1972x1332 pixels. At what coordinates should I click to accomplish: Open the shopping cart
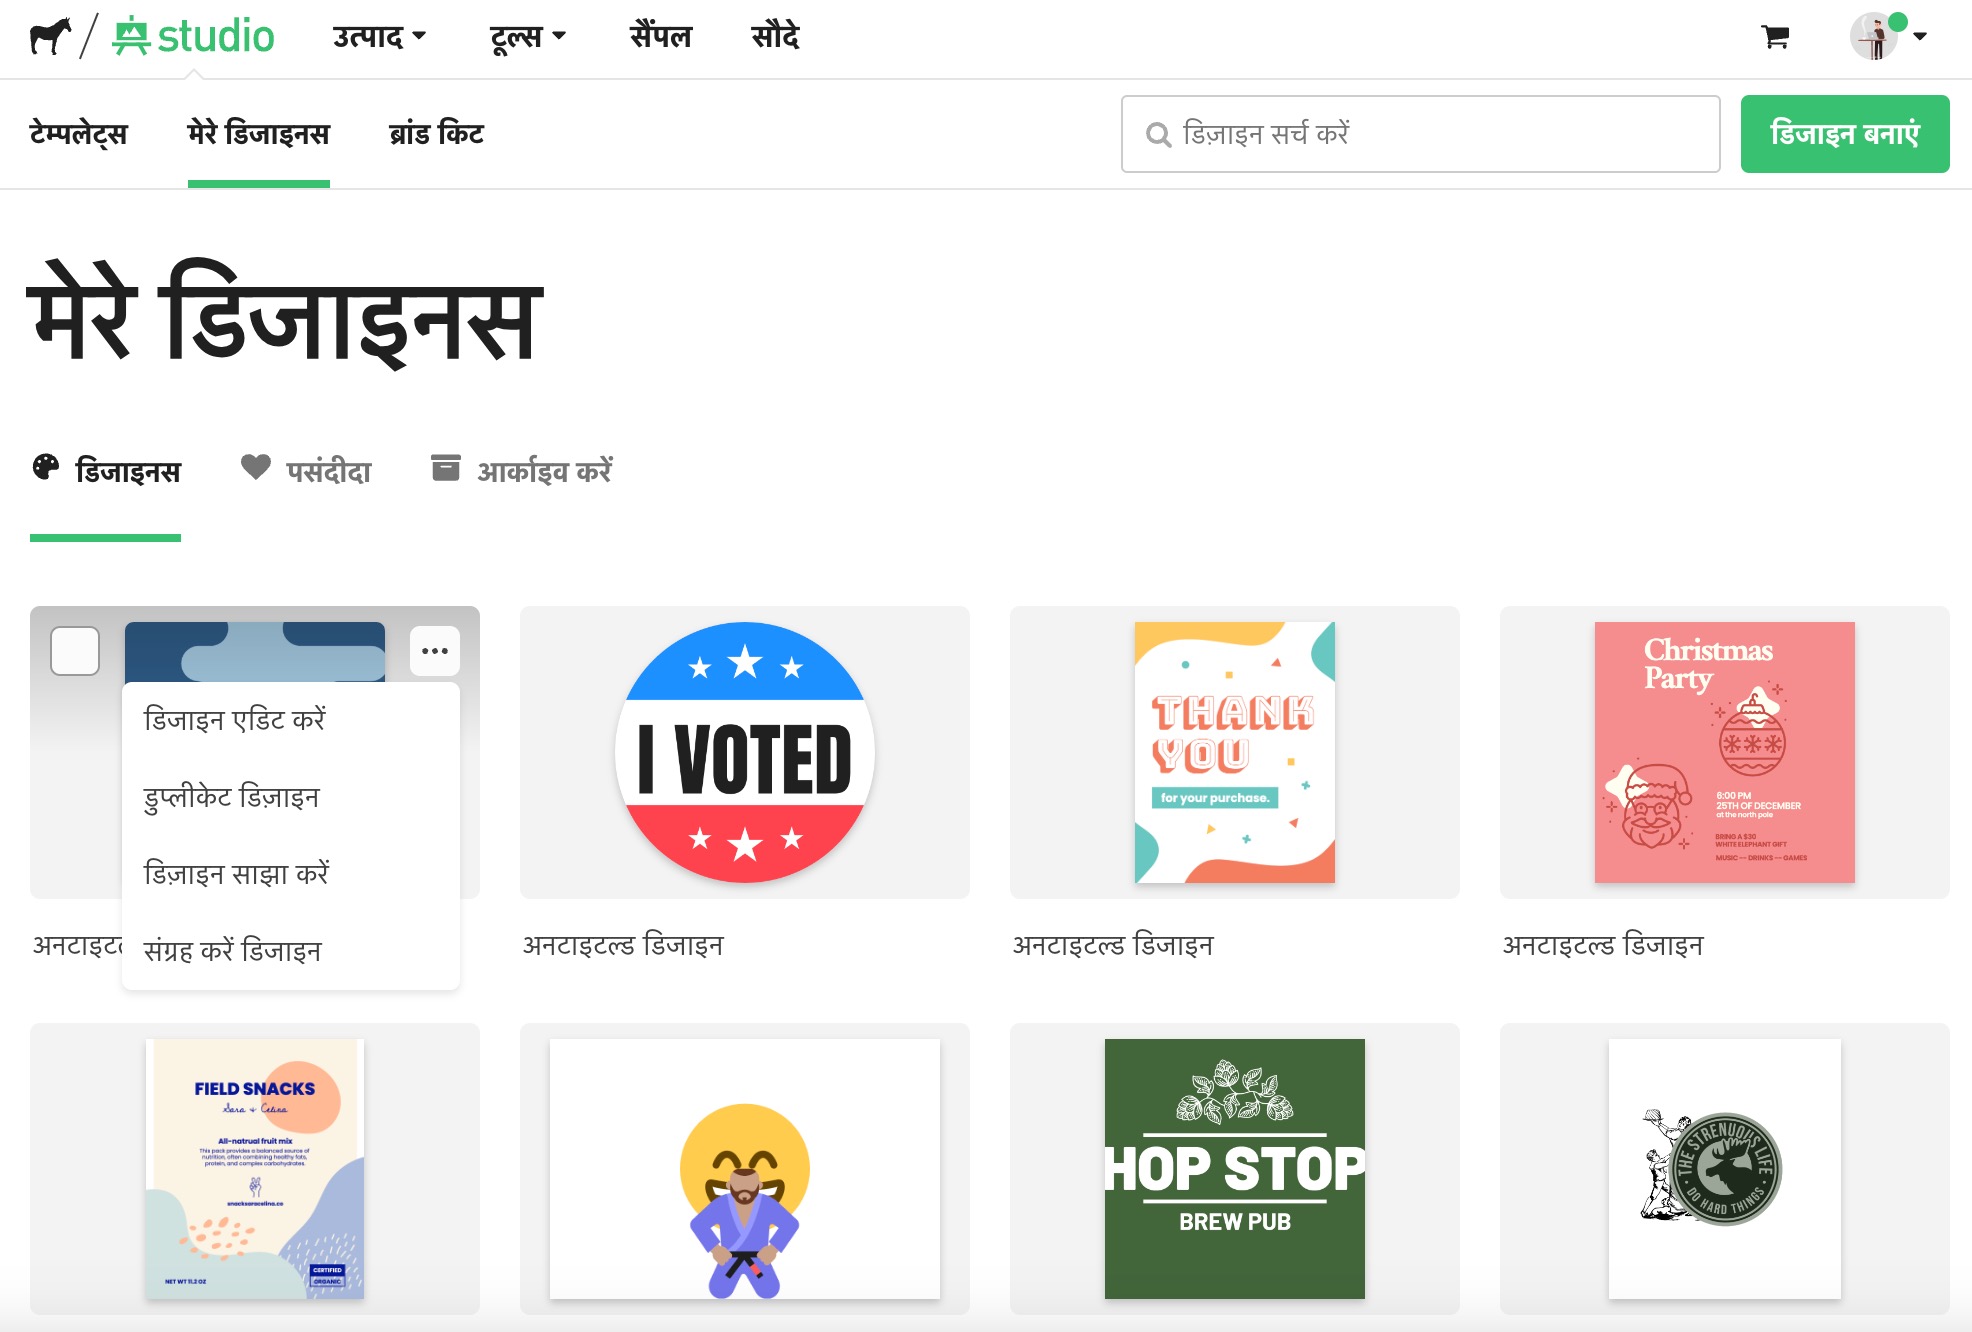click(x=1775, y=37)
